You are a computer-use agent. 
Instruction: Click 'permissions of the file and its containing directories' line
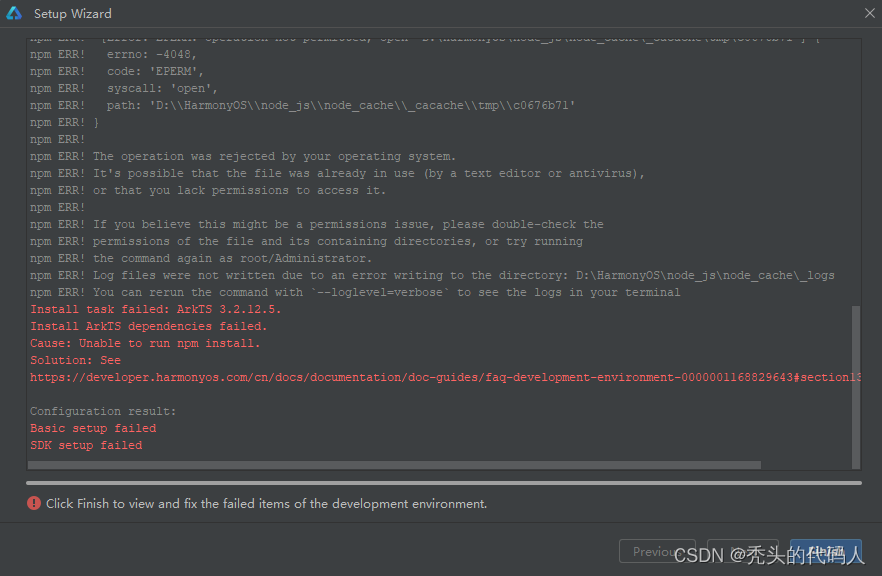click(307, 241)
